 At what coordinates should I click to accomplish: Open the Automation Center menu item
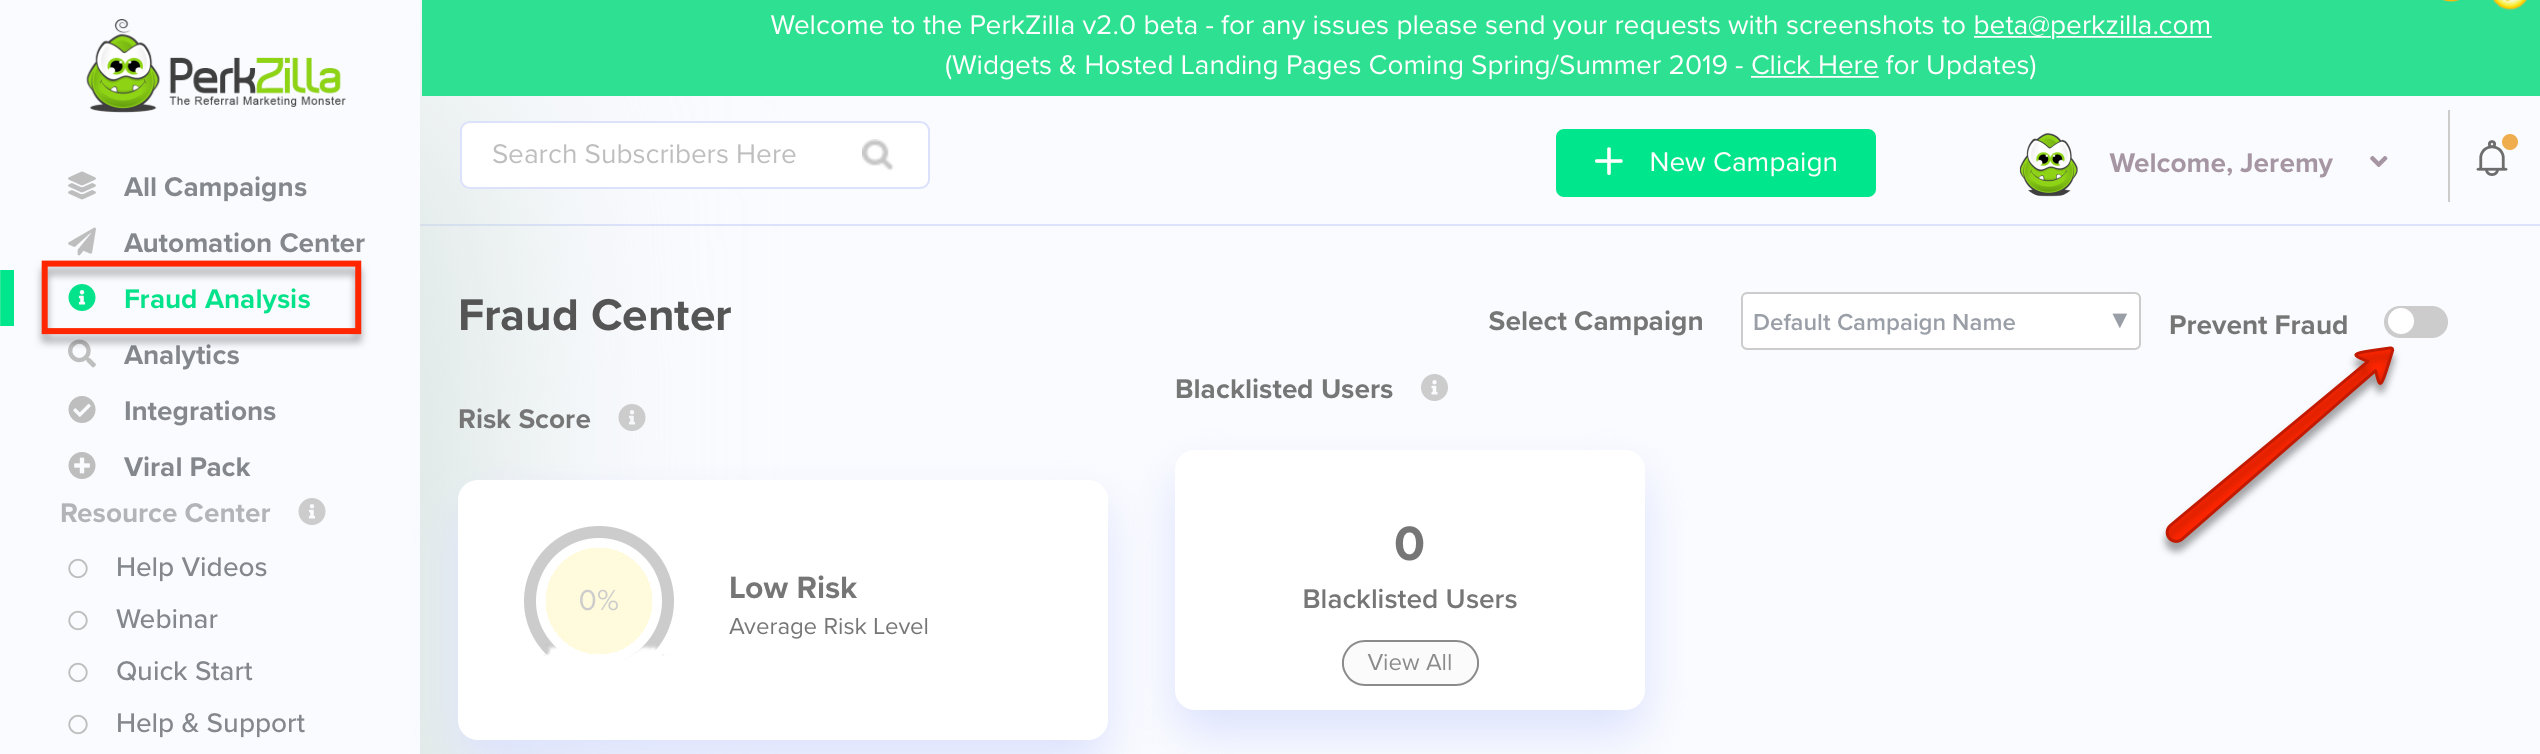(x=243, y=243)
